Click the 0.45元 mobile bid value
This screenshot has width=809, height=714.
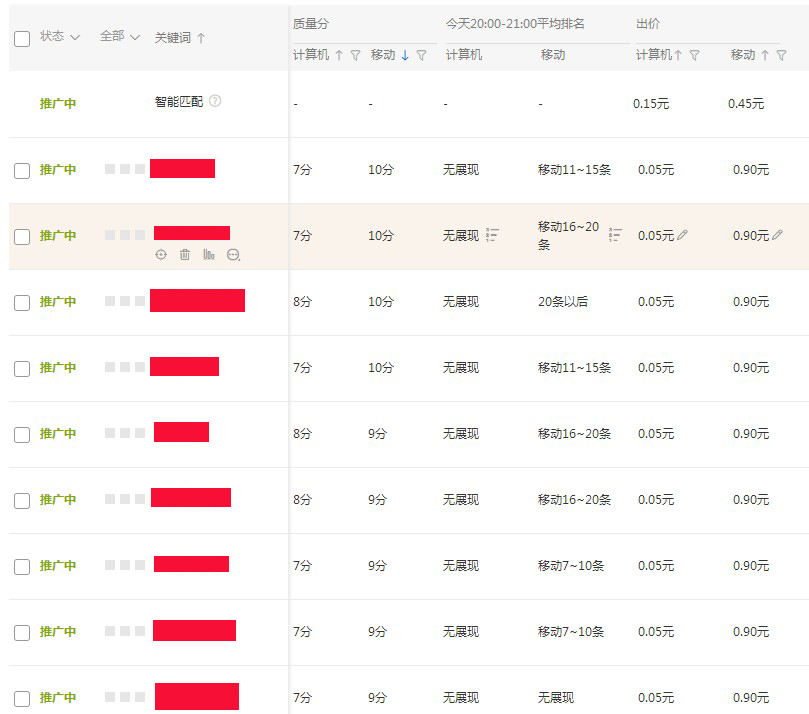pyautogui.click(x=746, y=104)
